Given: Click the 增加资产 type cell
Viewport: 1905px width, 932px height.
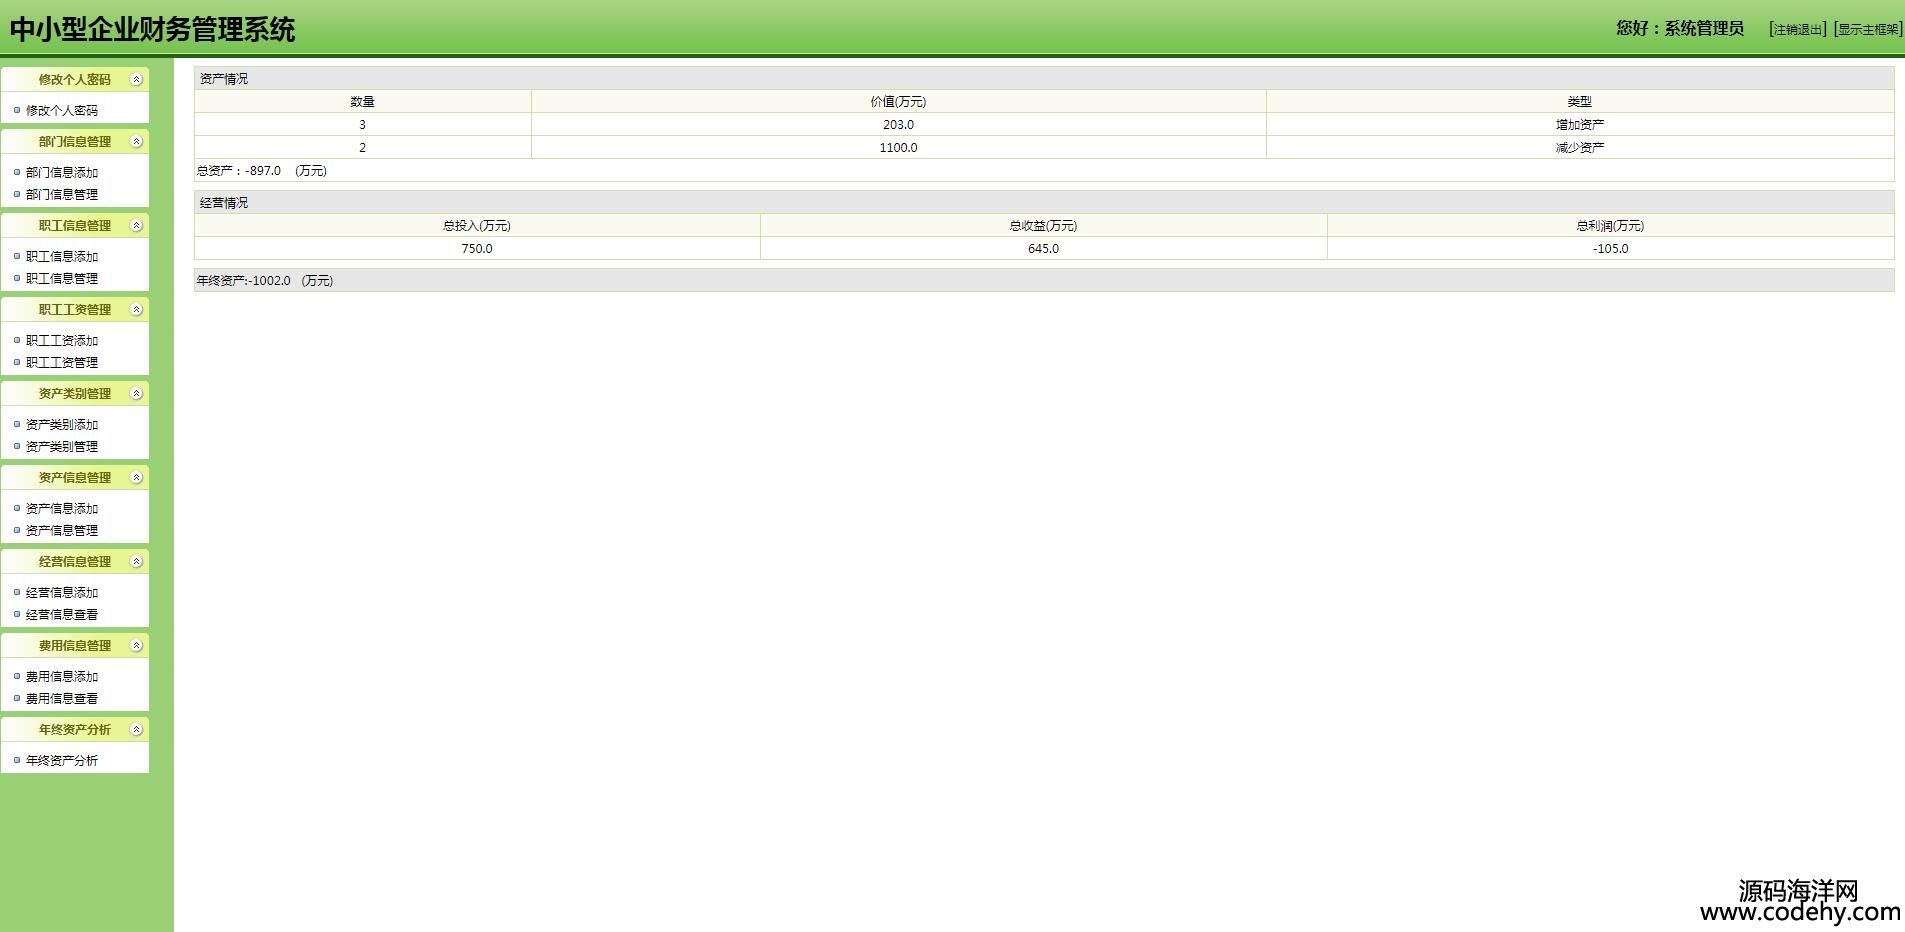Looking at the screenshot, I should point(1580,125).
